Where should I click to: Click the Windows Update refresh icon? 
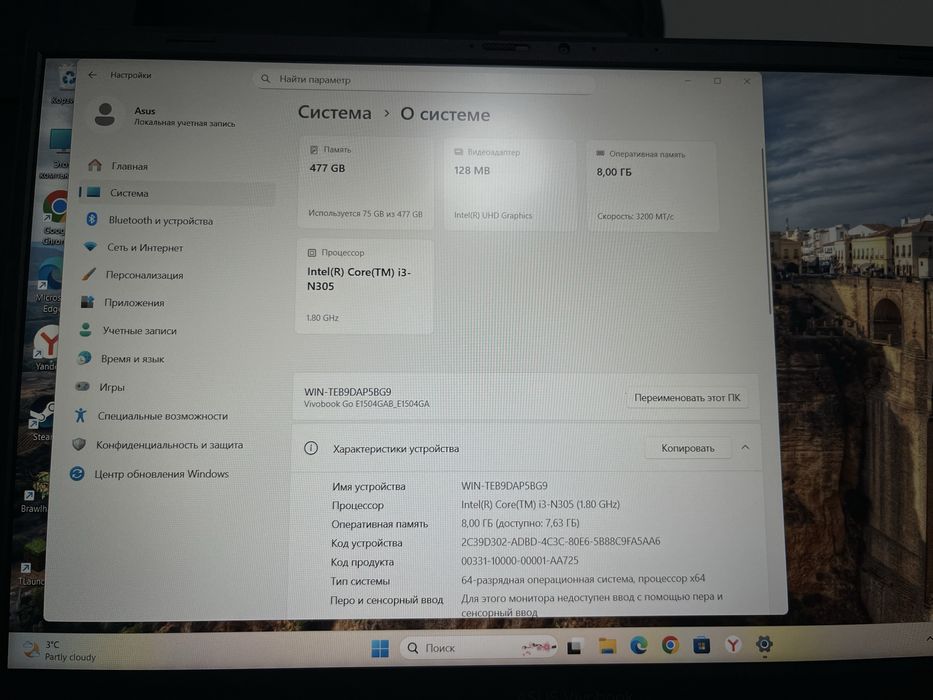(77, 473)
